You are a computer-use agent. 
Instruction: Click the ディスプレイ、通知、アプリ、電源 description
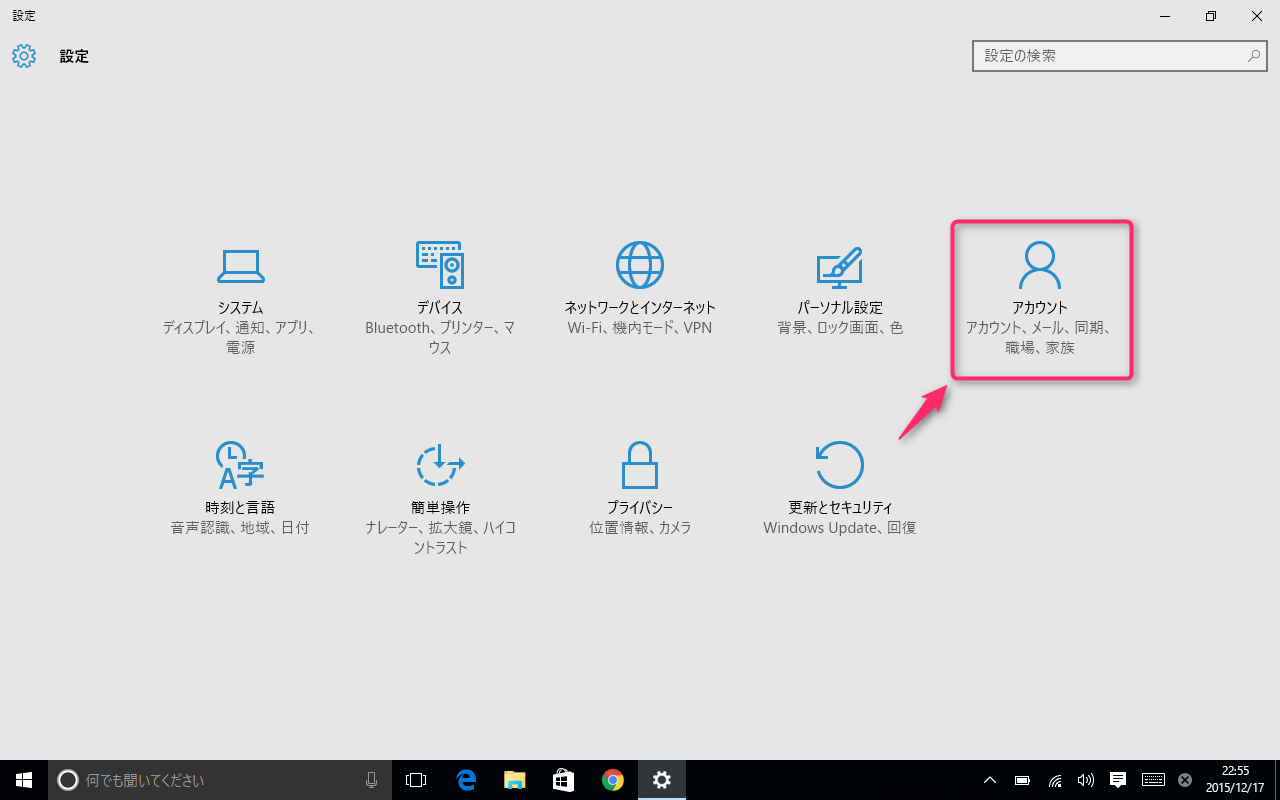pyautogui.click(x=240, y=338)
